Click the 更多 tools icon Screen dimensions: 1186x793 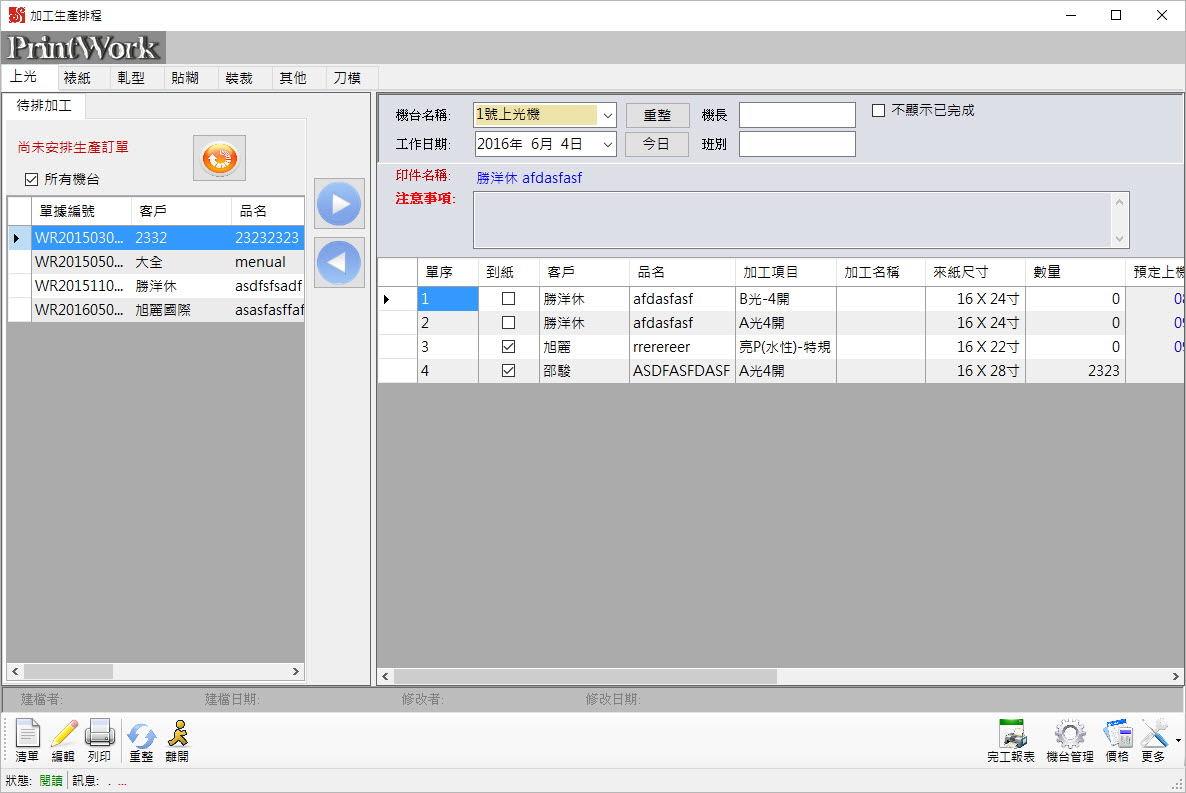[x=1153, y=740]
